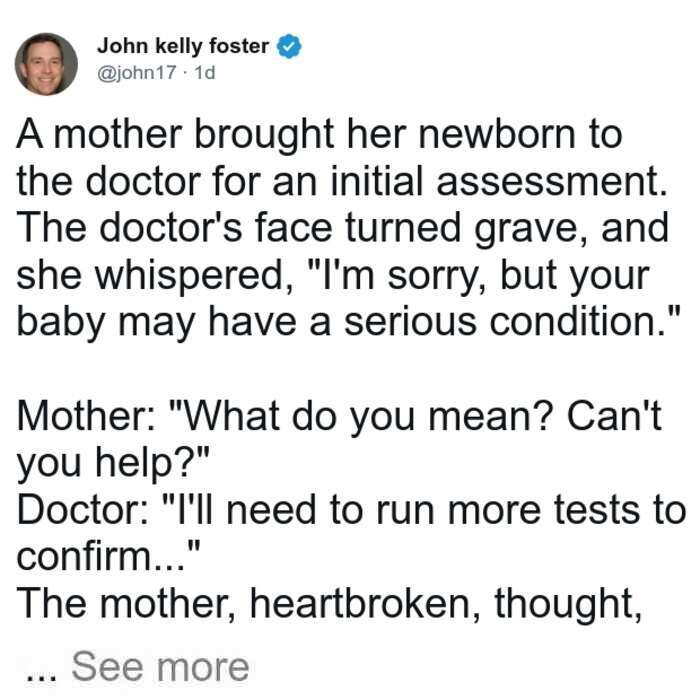The height and width of the screenshot is (700, 700).
Task: Visit the @john17 handle
Action: 137,72
